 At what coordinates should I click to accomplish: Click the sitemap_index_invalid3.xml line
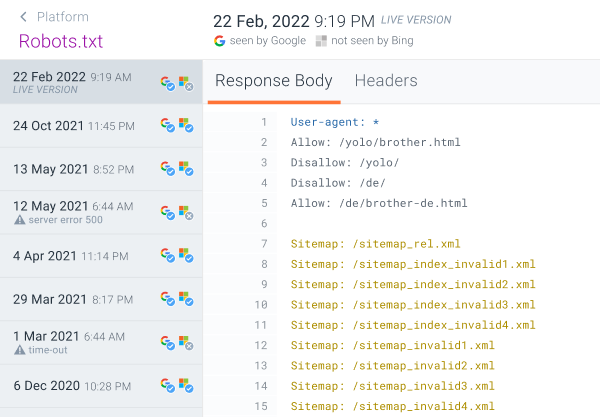413,305
